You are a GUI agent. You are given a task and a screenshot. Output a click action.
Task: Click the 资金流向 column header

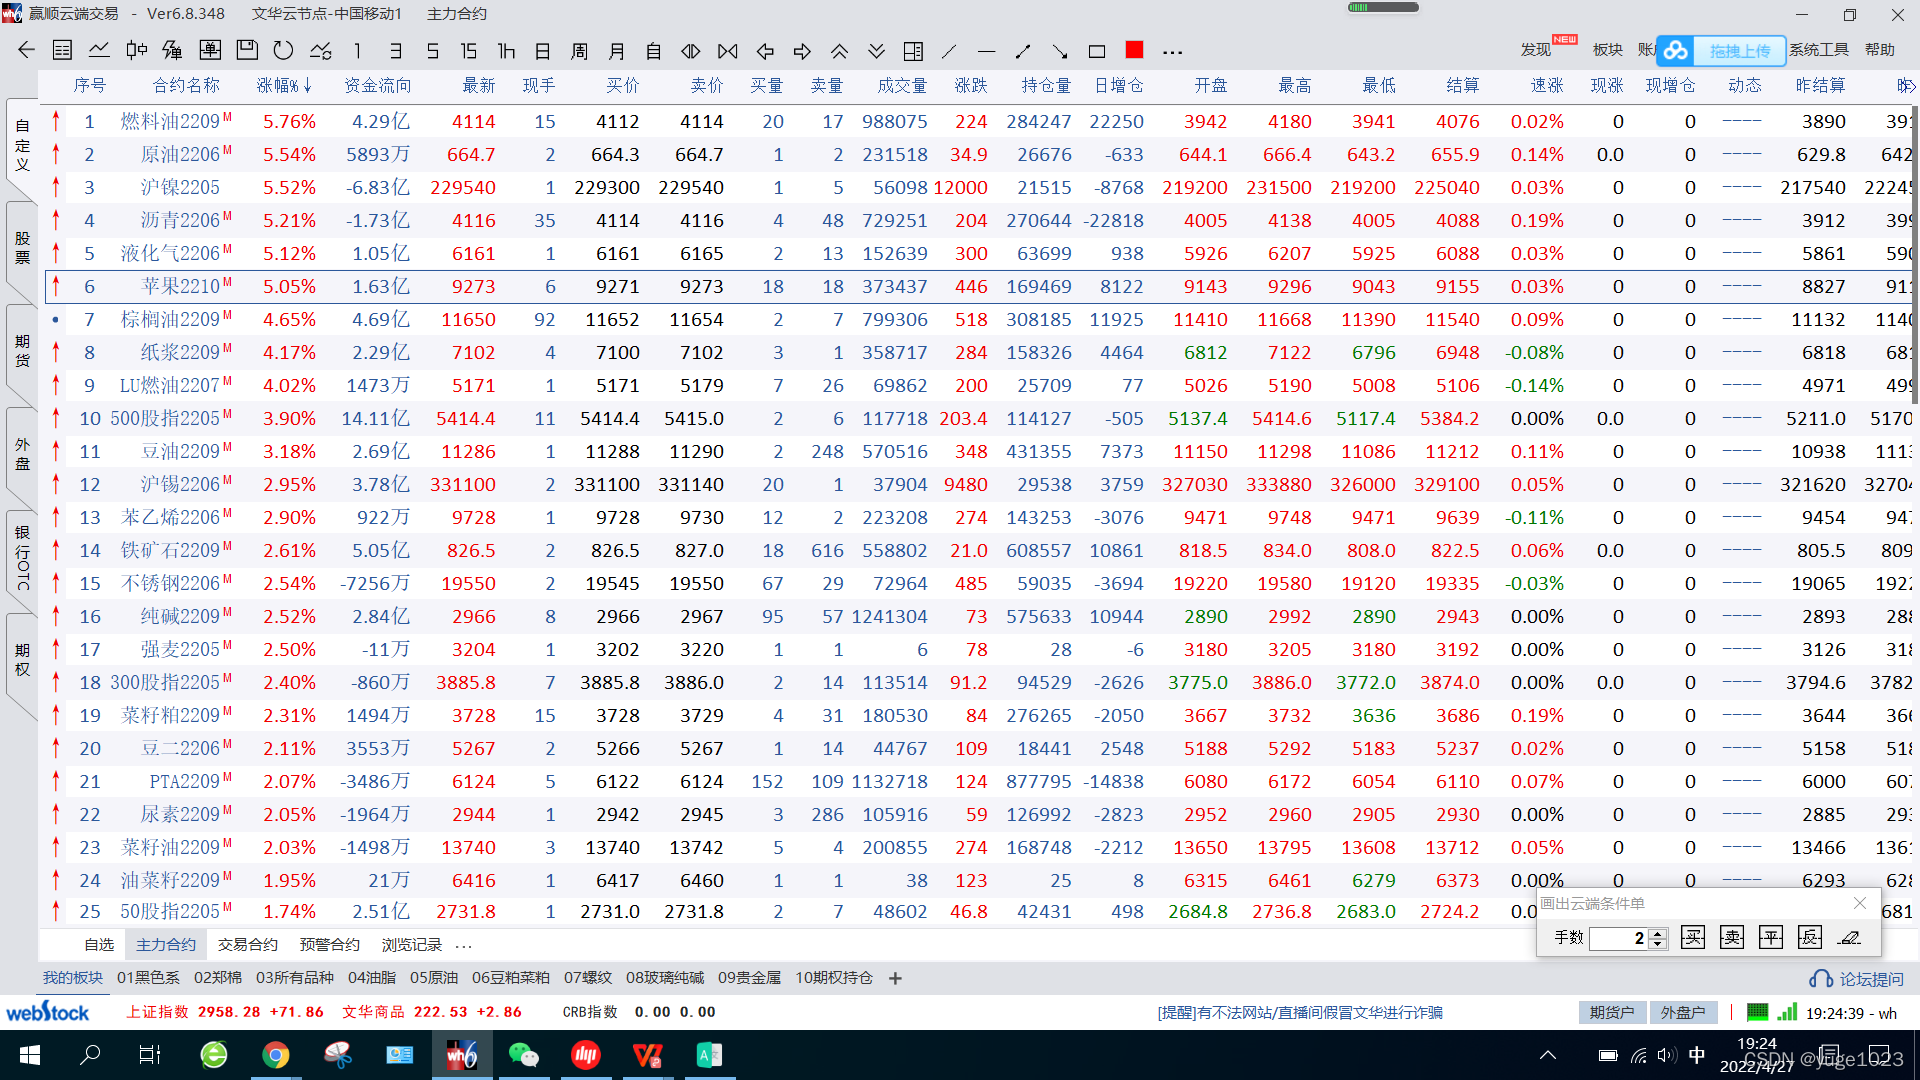[x=378, y=86]
